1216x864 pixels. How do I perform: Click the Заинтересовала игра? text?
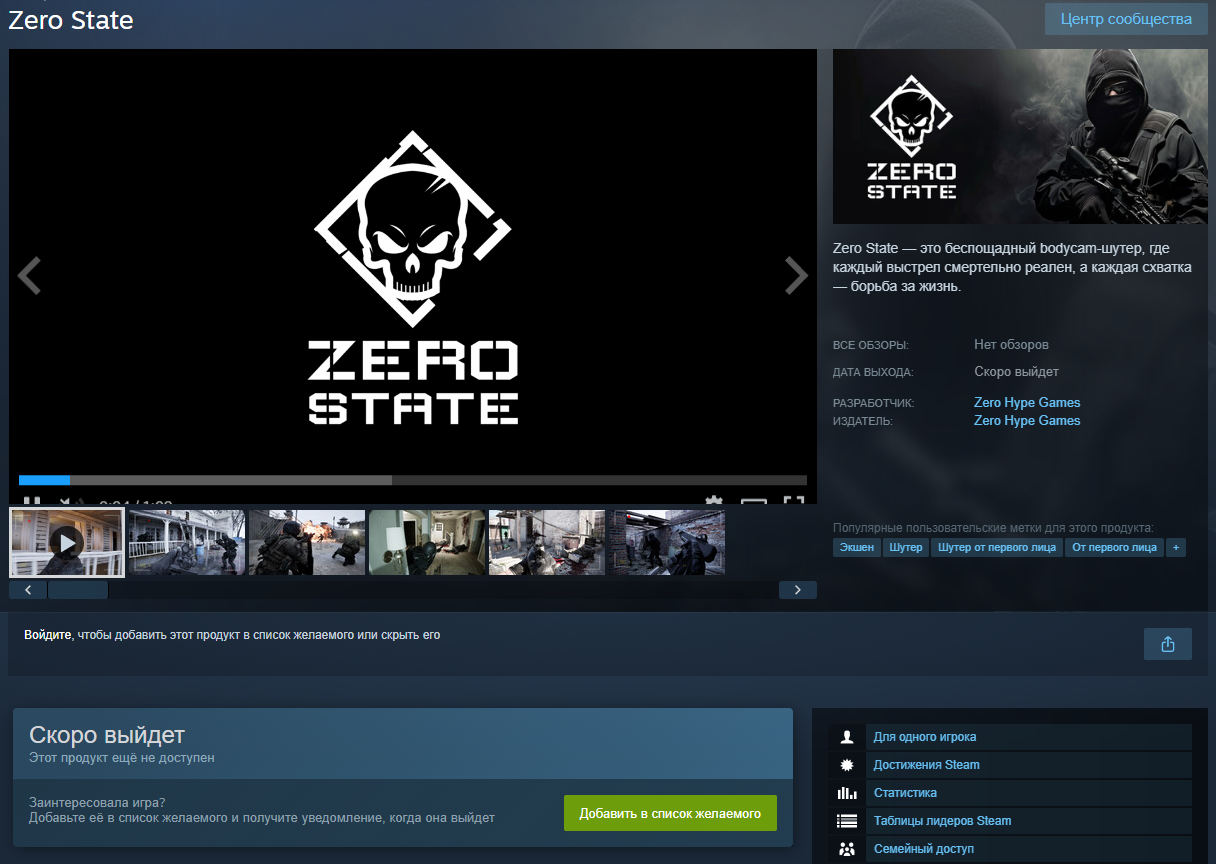point(97,802)
